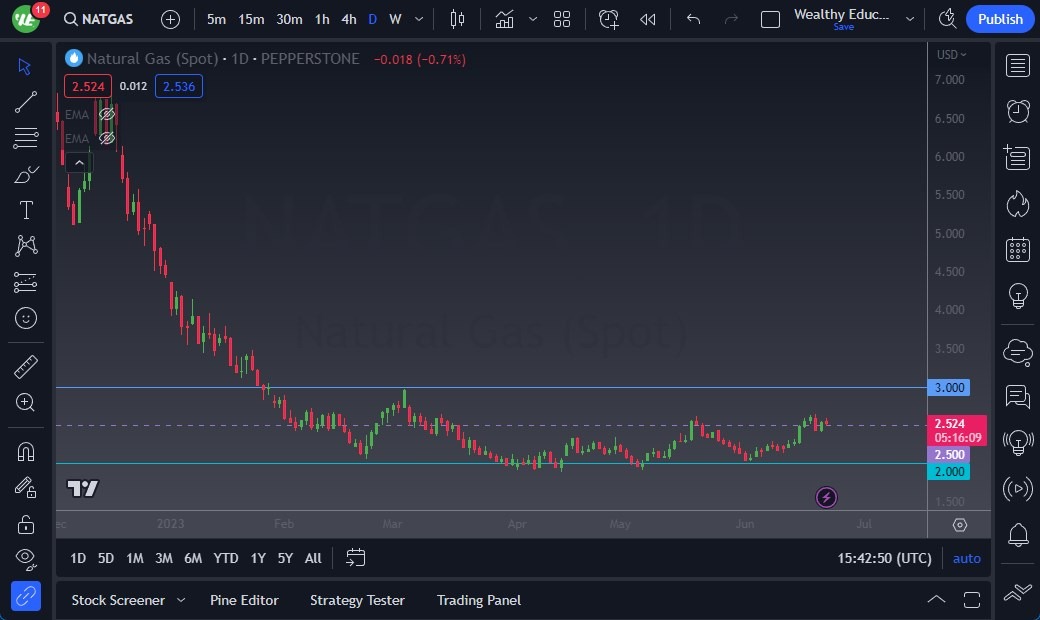Image resolution: width=1040 pixels, height=620 pixels.
Task: Select the arrow cursor tool
Action: 25,66
